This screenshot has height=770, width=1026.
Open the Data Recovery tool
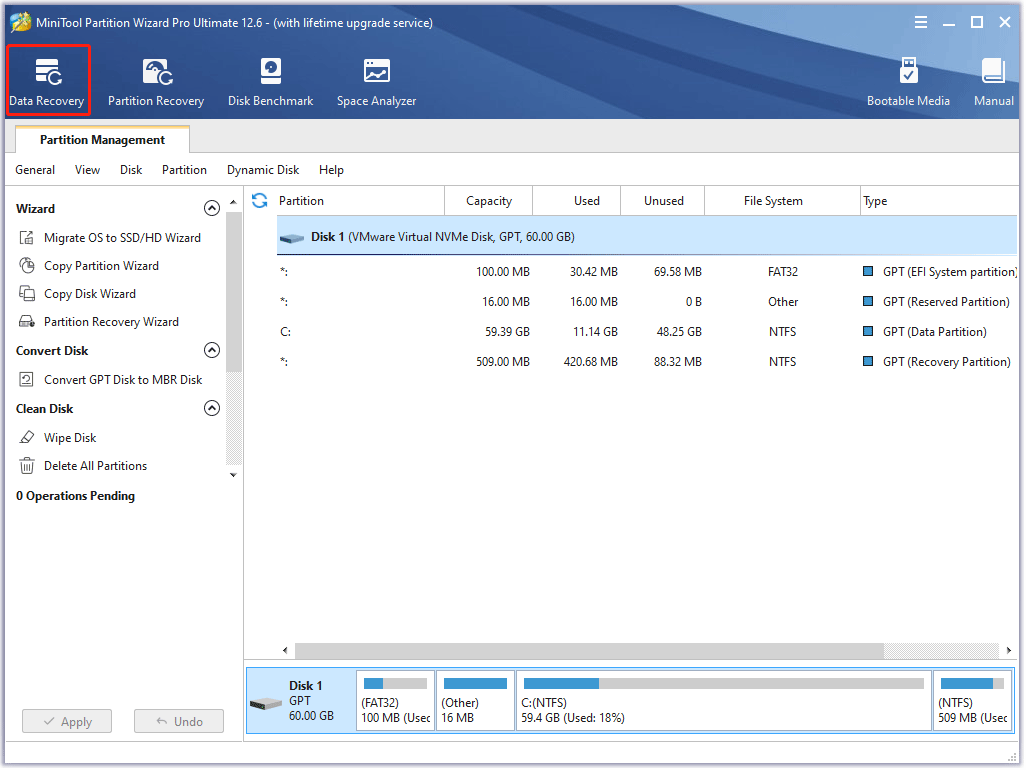[47, 80]
